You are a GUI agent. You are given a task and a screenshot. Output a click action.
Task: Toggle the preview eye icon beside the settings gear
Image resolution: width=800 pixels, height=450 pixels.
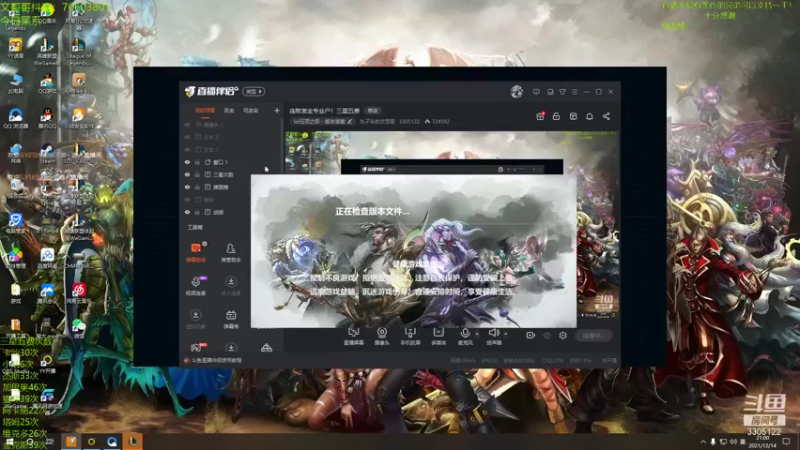[547, 335]
